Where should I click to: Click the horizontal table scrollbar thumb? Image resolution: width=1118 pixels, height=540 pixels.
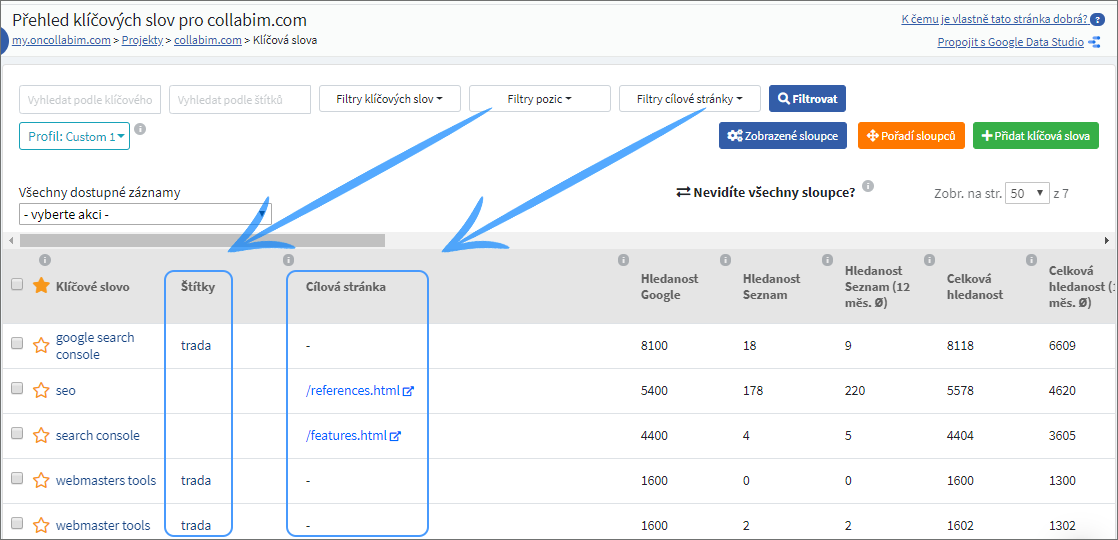[202, 240]
